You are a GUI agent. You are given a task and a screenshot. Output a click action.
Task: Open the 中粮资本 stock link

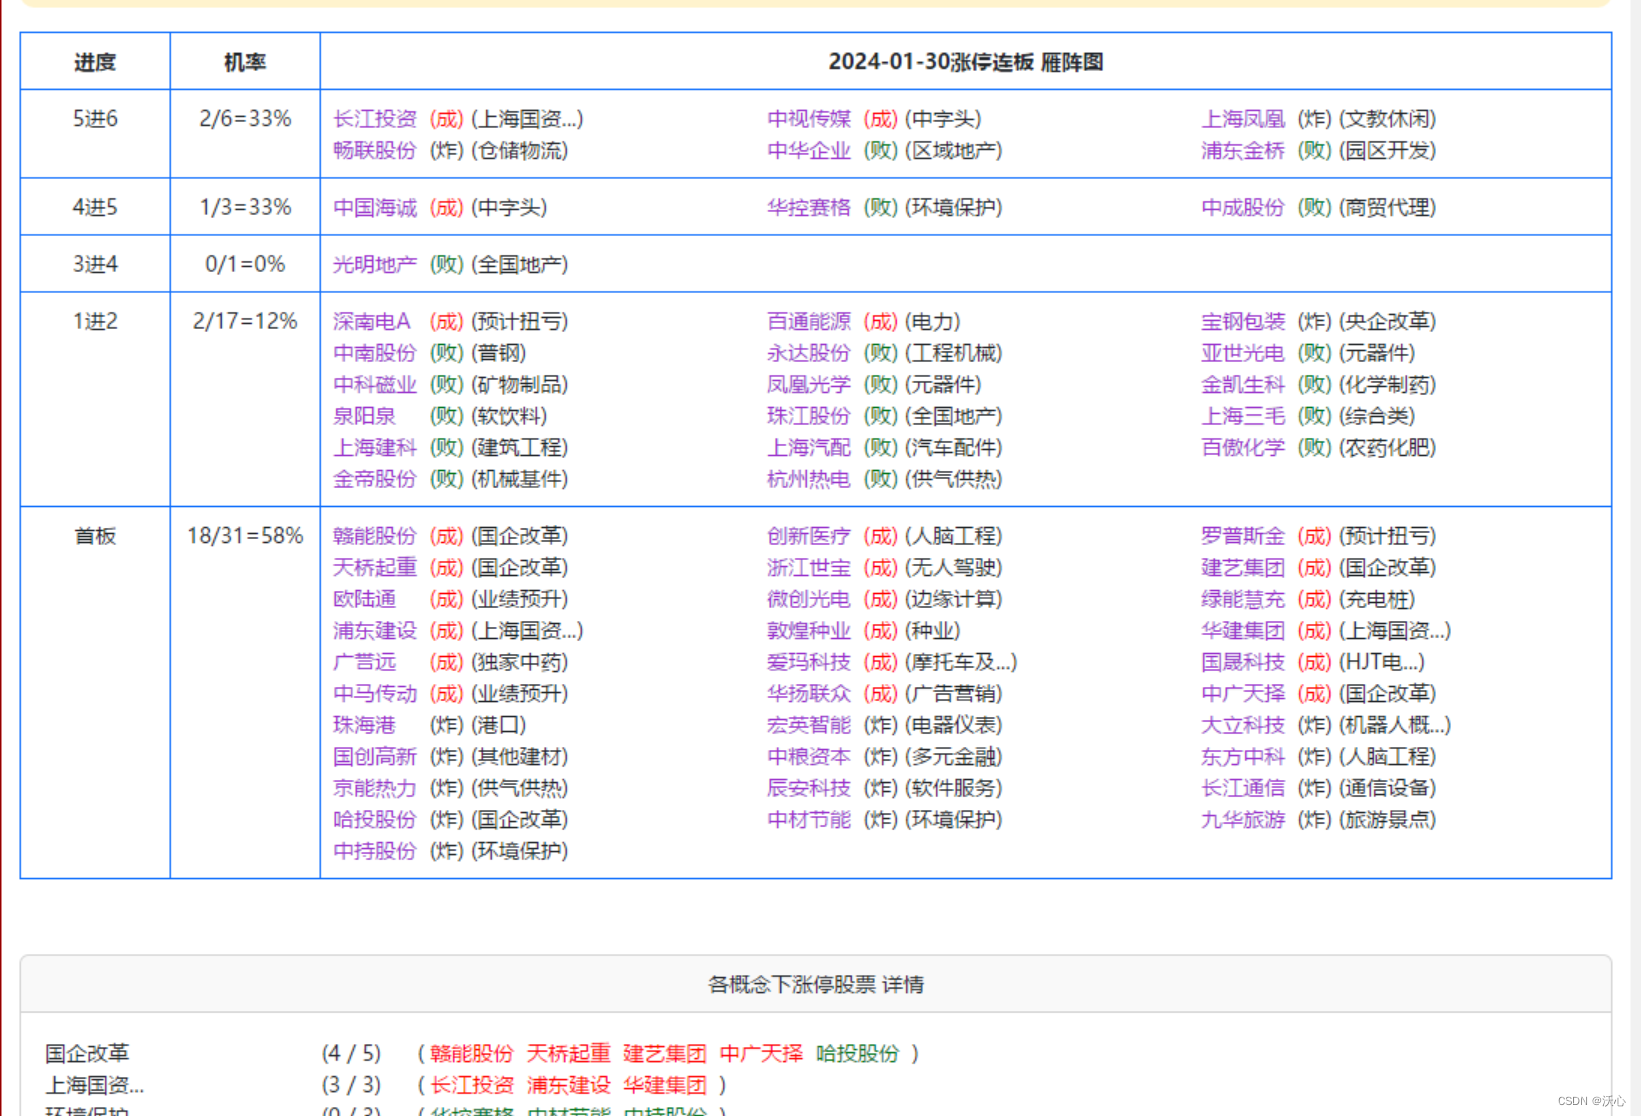click(808, 757)
